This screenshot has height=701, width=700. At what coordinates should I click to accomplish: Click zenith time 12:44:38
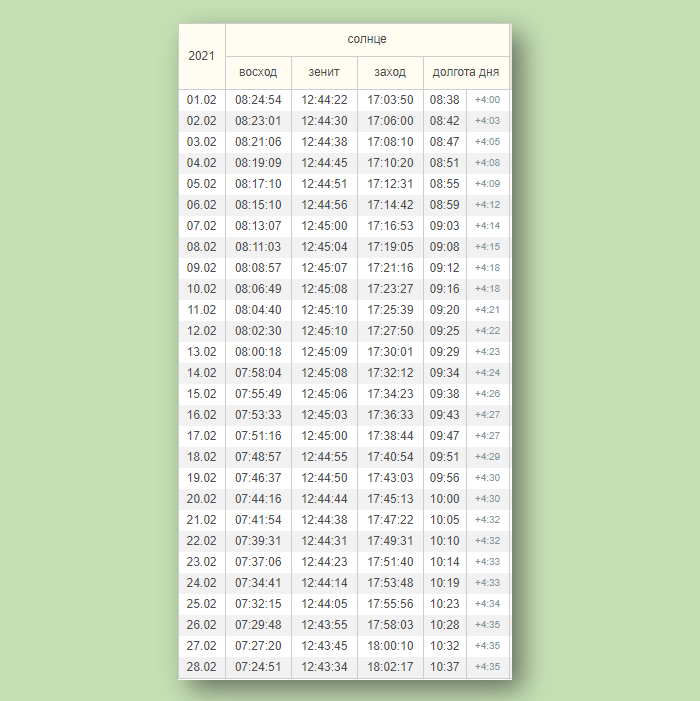(324, 142)
